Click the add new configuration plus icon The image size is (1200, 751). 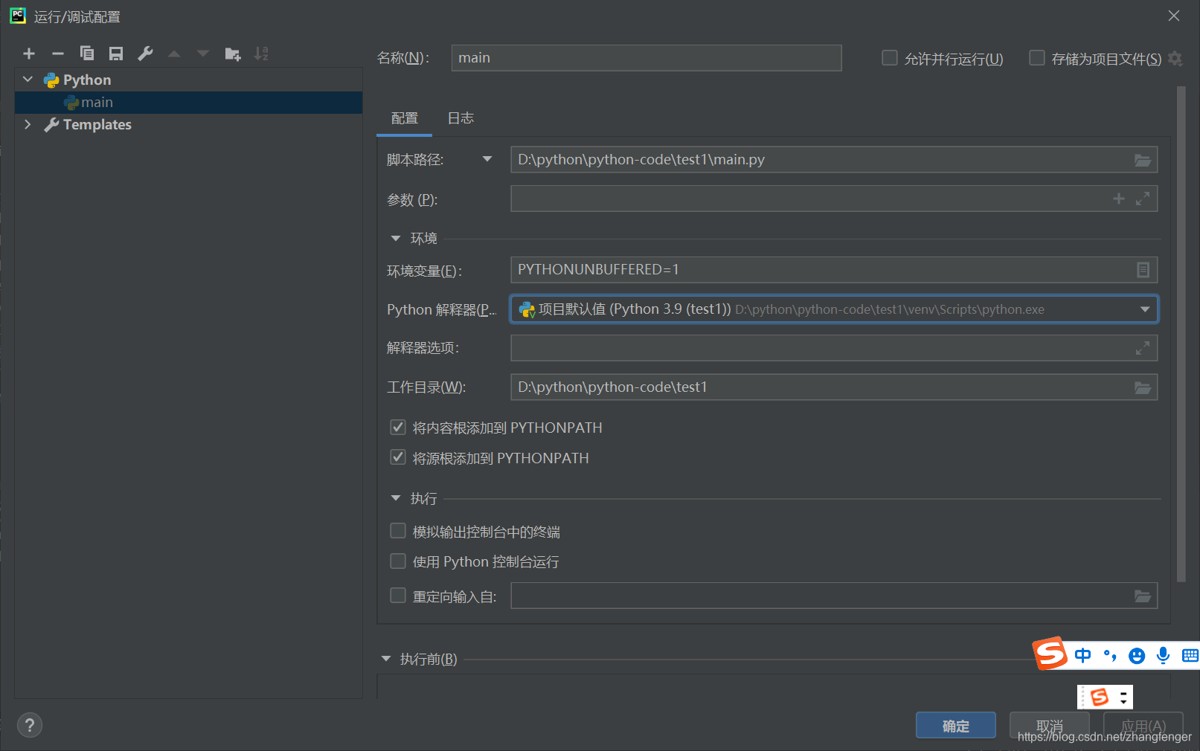click(29, 54)
